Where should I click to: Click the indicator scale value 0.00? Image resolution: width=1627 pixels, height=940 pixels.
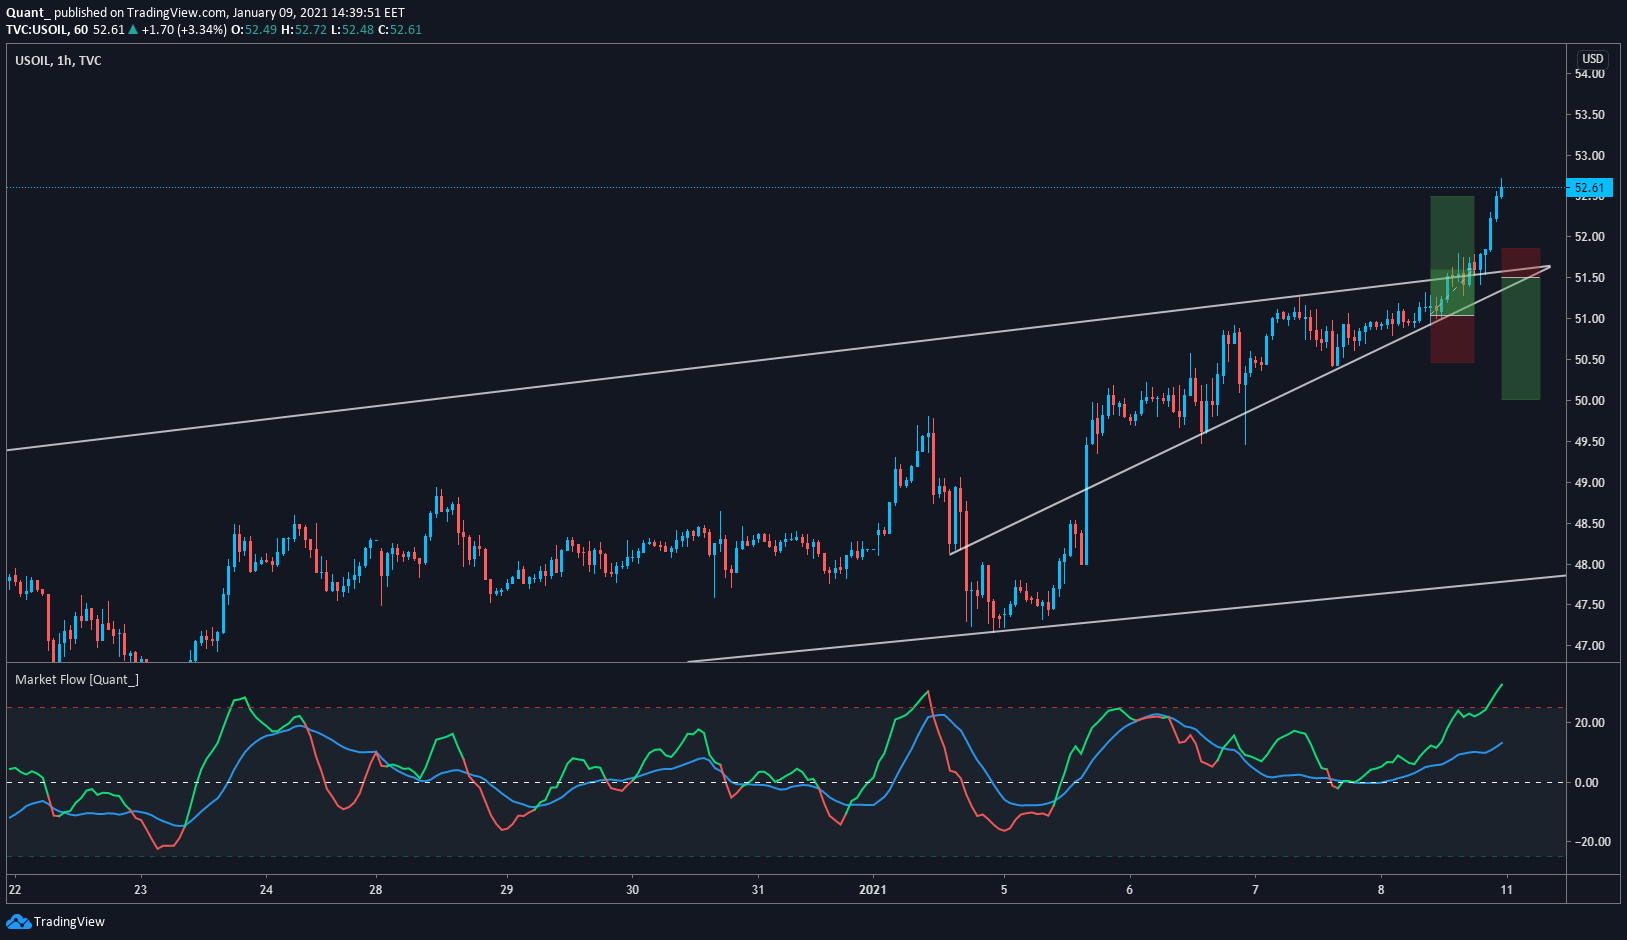tap(1586, 783)
